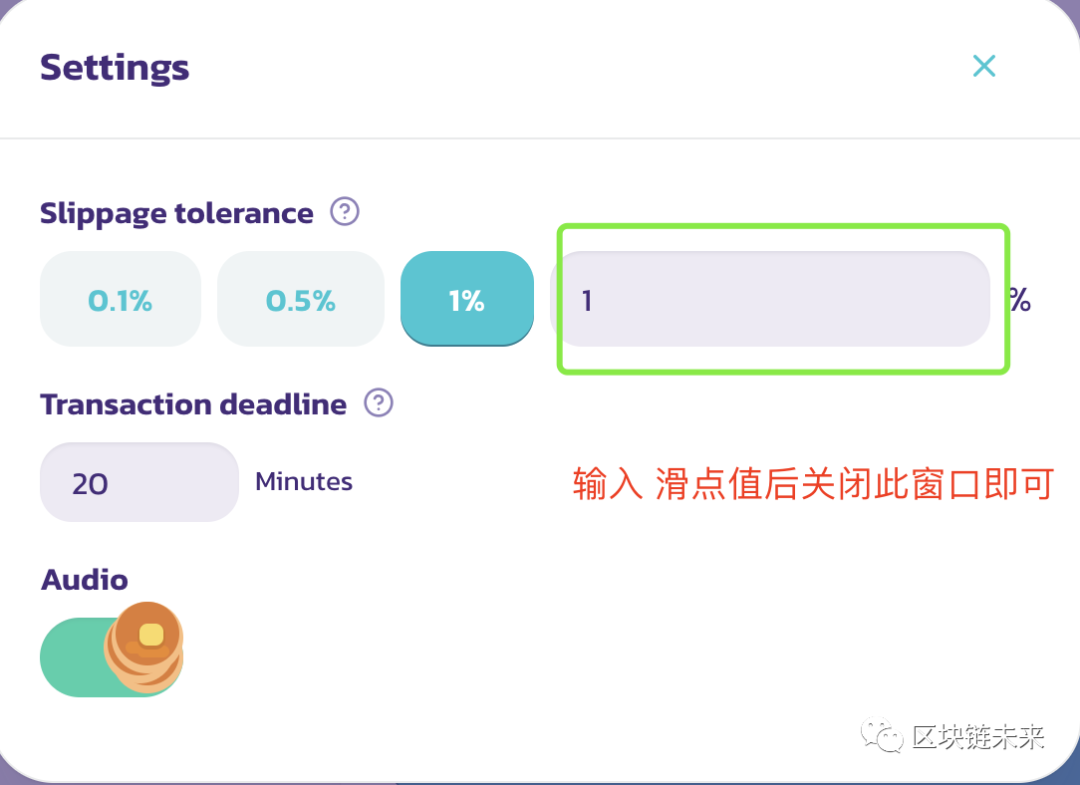This screenshot has width=1080, height=785.
Task: Click the Minutes label next to deadline
Action: [303, 481]
